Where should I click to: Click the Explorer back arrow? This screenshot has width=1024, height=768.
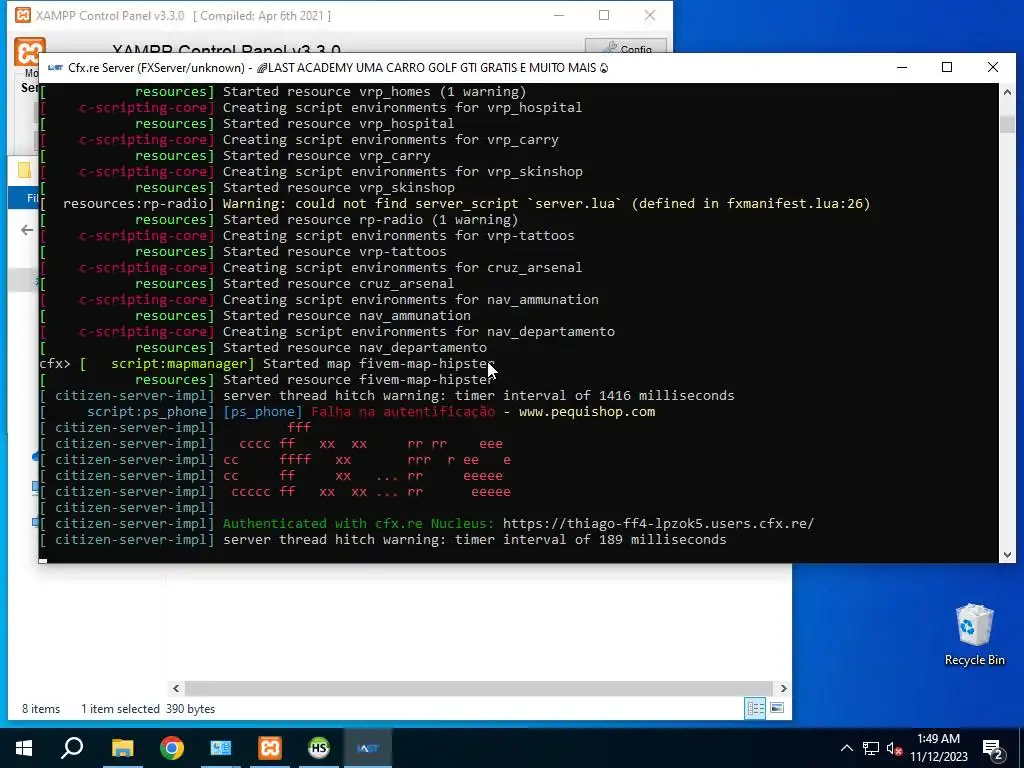point(27,230)
